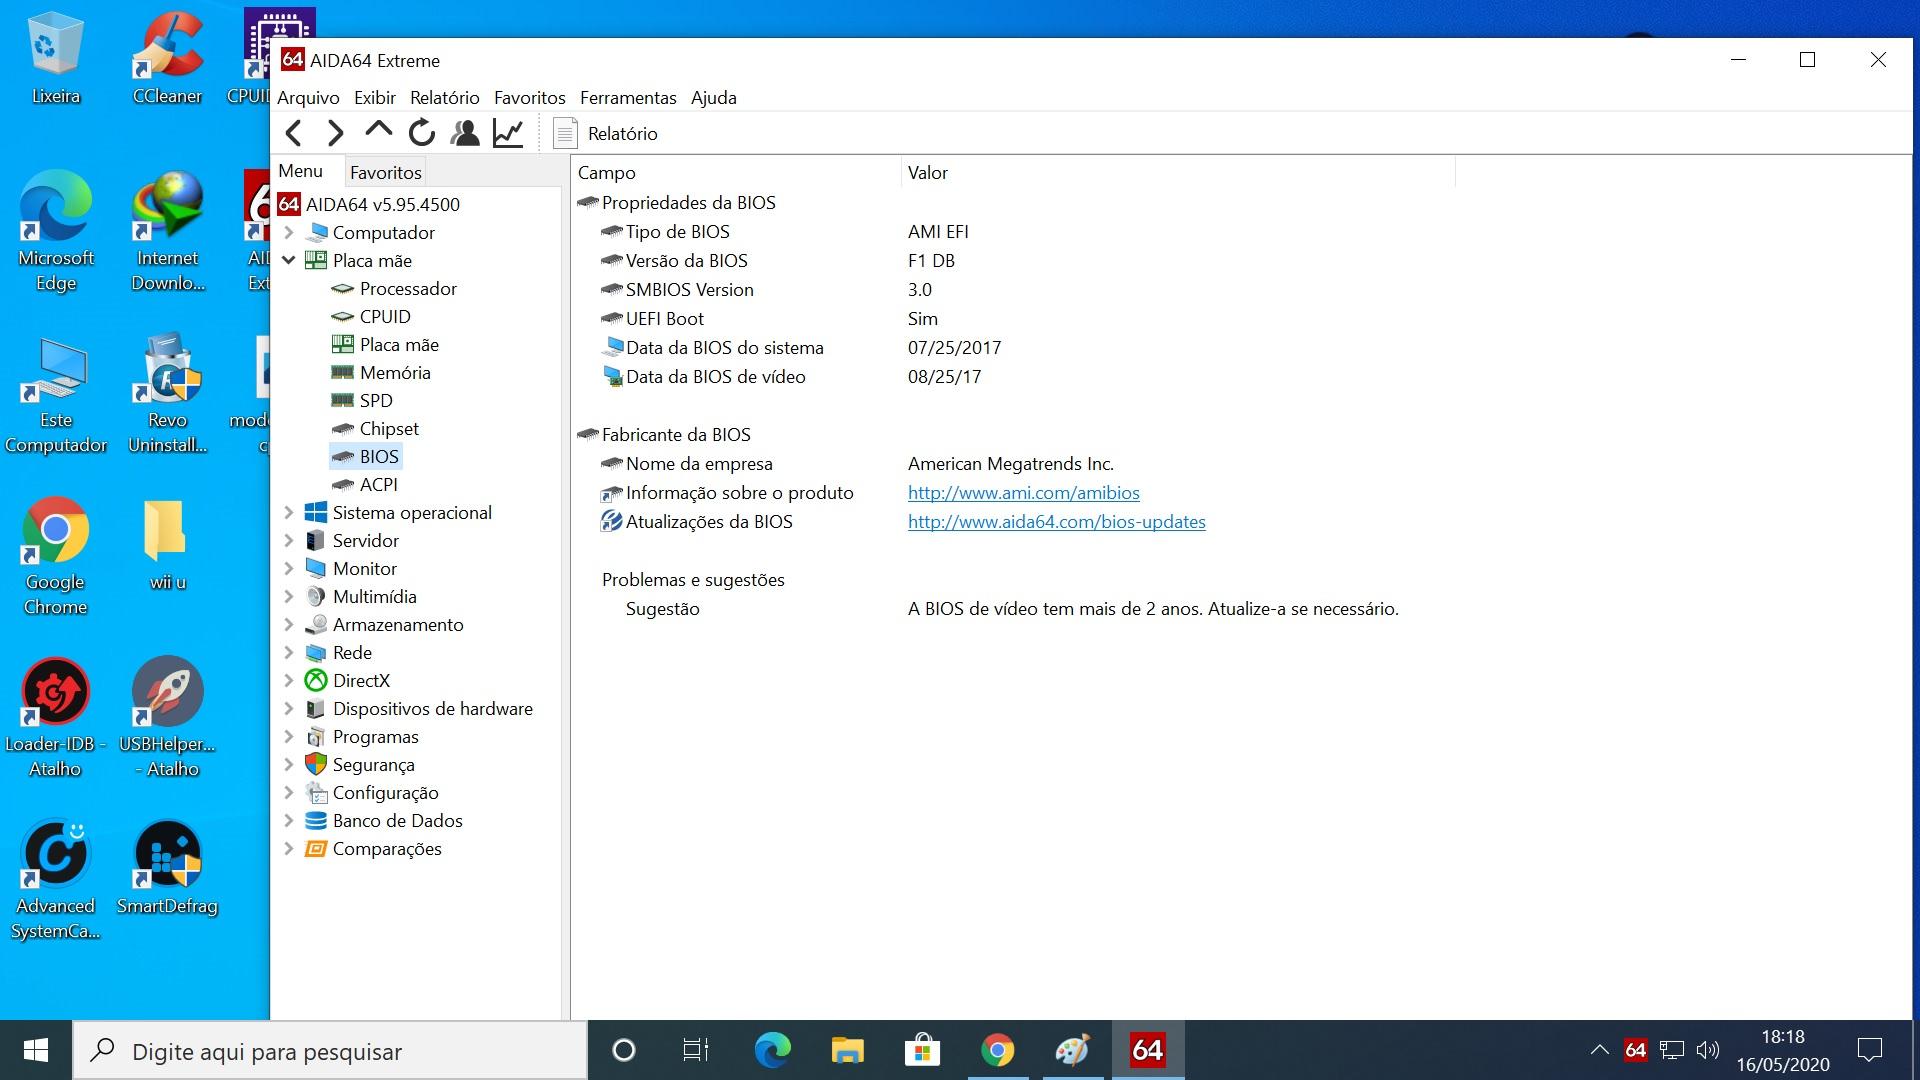
Task: Expand the Armazenamento tree node
Action: pos(289,624)
